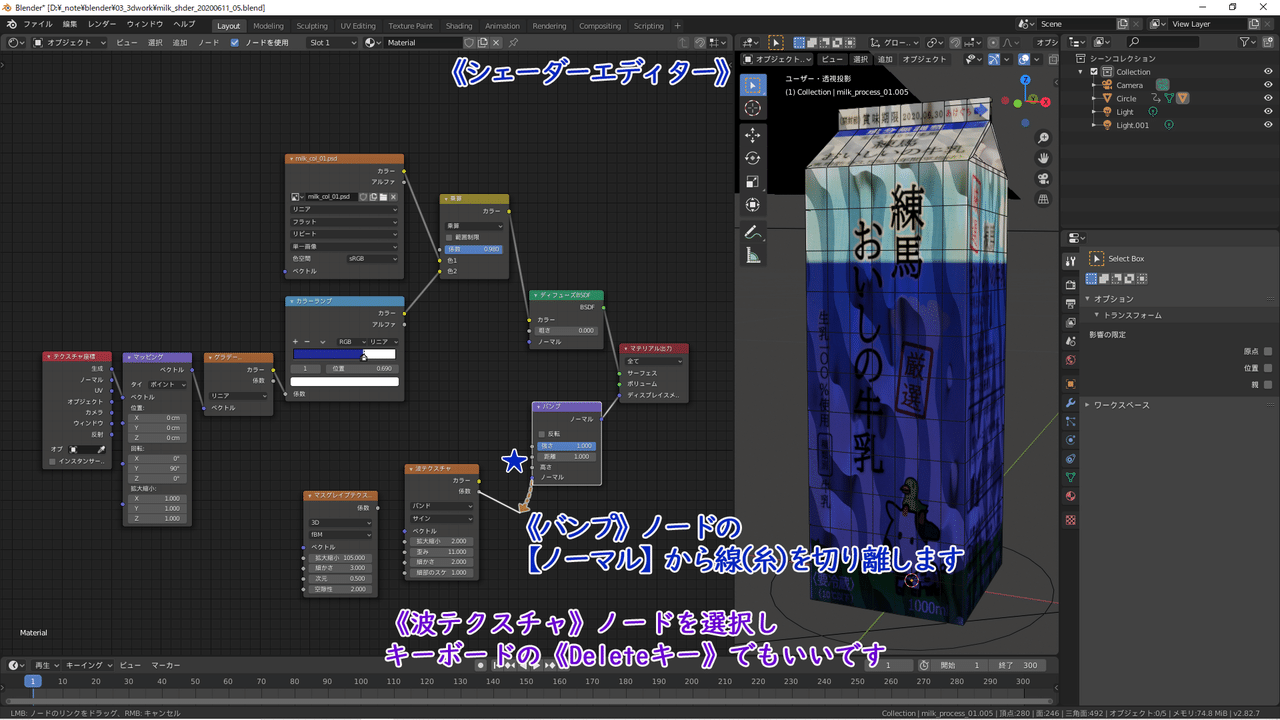Open sRGB color space dropdown in image node

[x=372, y=259]
